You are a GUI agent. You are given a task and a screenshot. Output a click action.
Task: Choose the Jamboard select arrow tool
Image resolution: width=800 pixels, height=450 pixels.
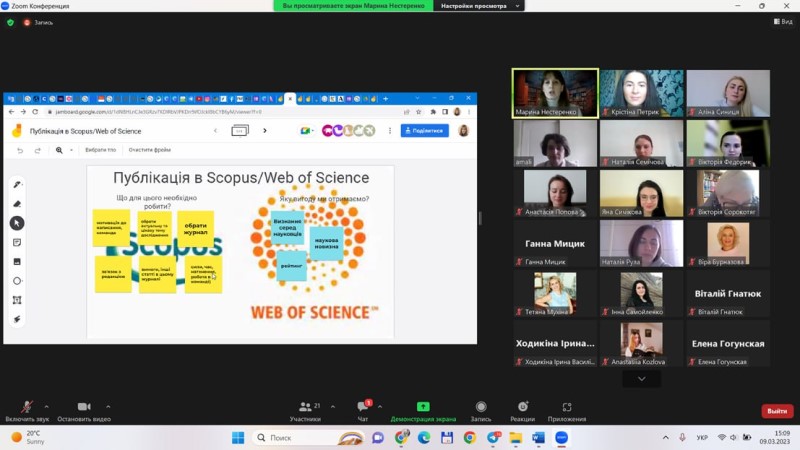[x=17, y=223]
